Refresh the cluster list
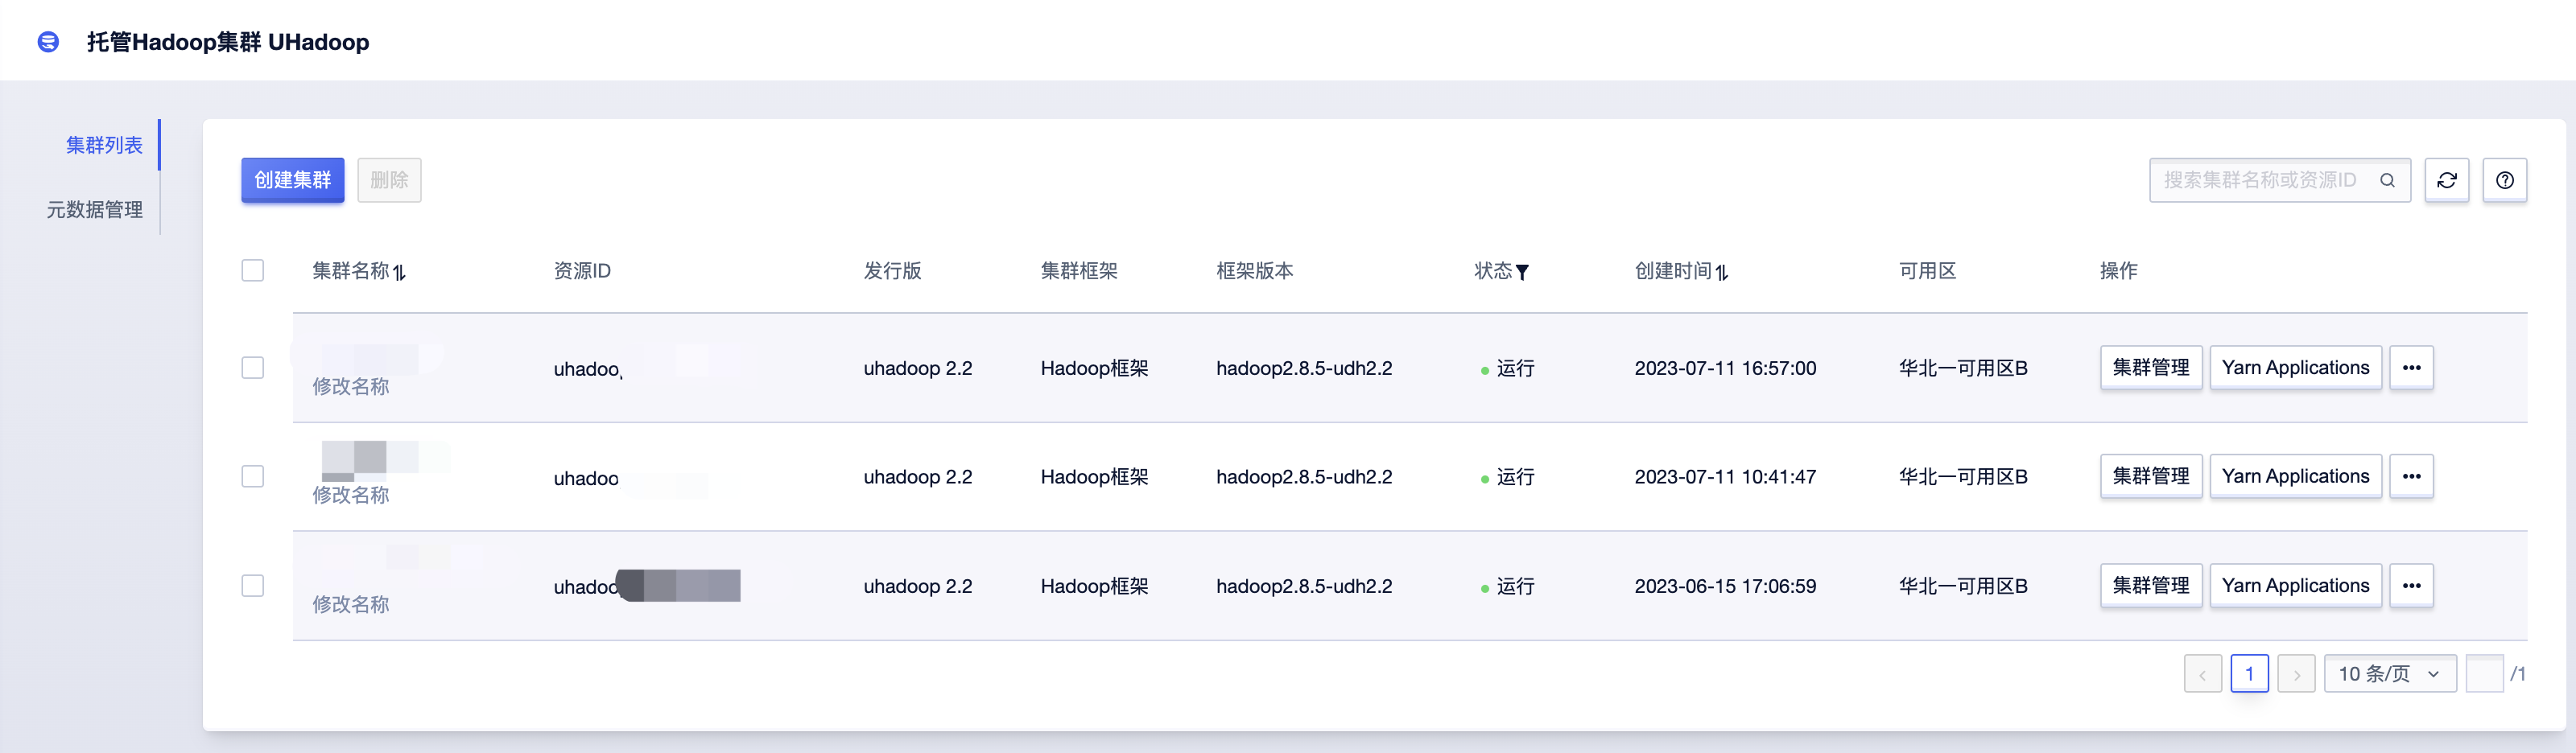 2446,180
